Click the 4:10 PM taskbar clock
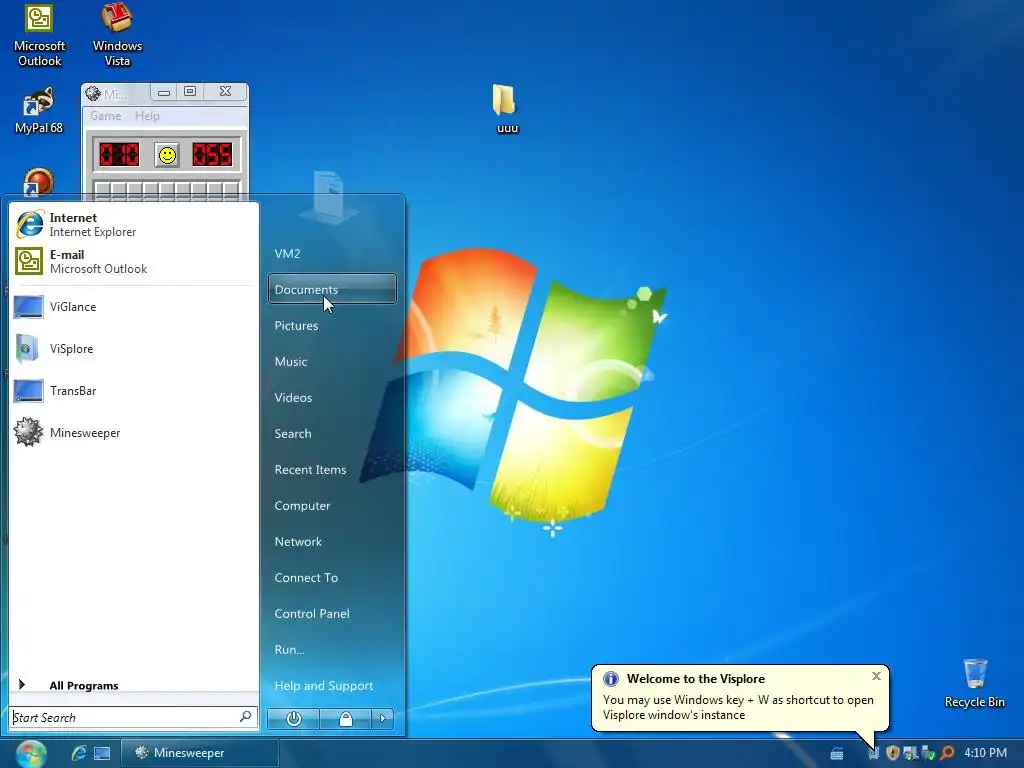This screenshot has height=768, width=1024. [x=985, y=752]
